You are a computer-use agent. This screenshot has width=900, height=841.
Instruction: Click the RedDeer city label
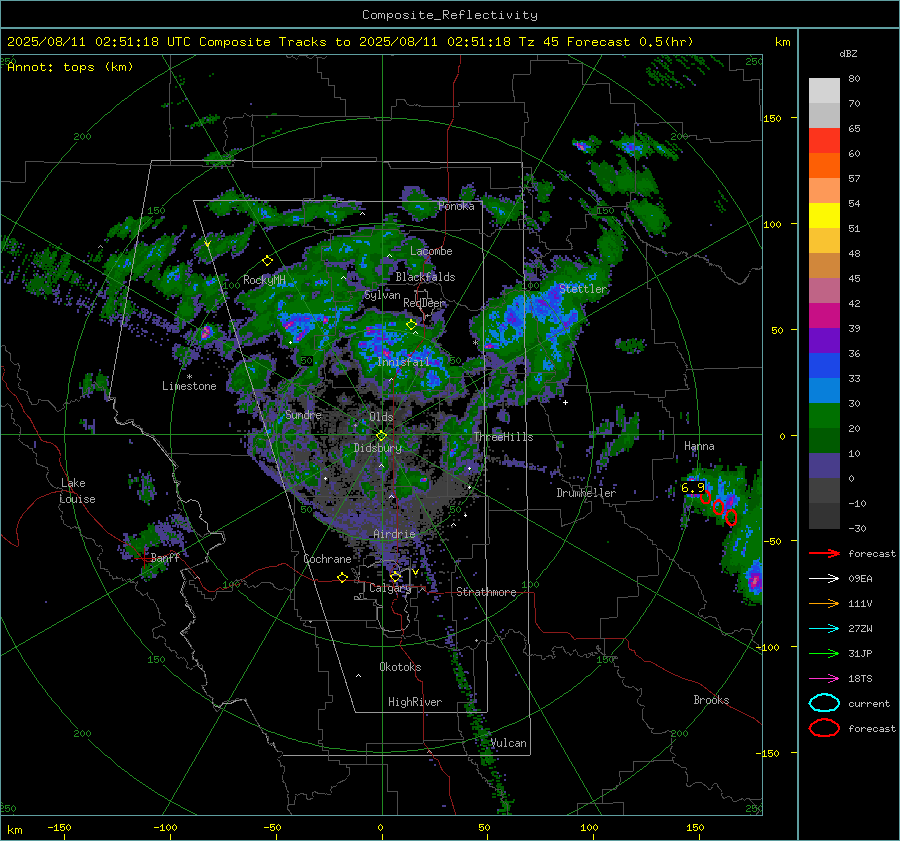point(424,303)
